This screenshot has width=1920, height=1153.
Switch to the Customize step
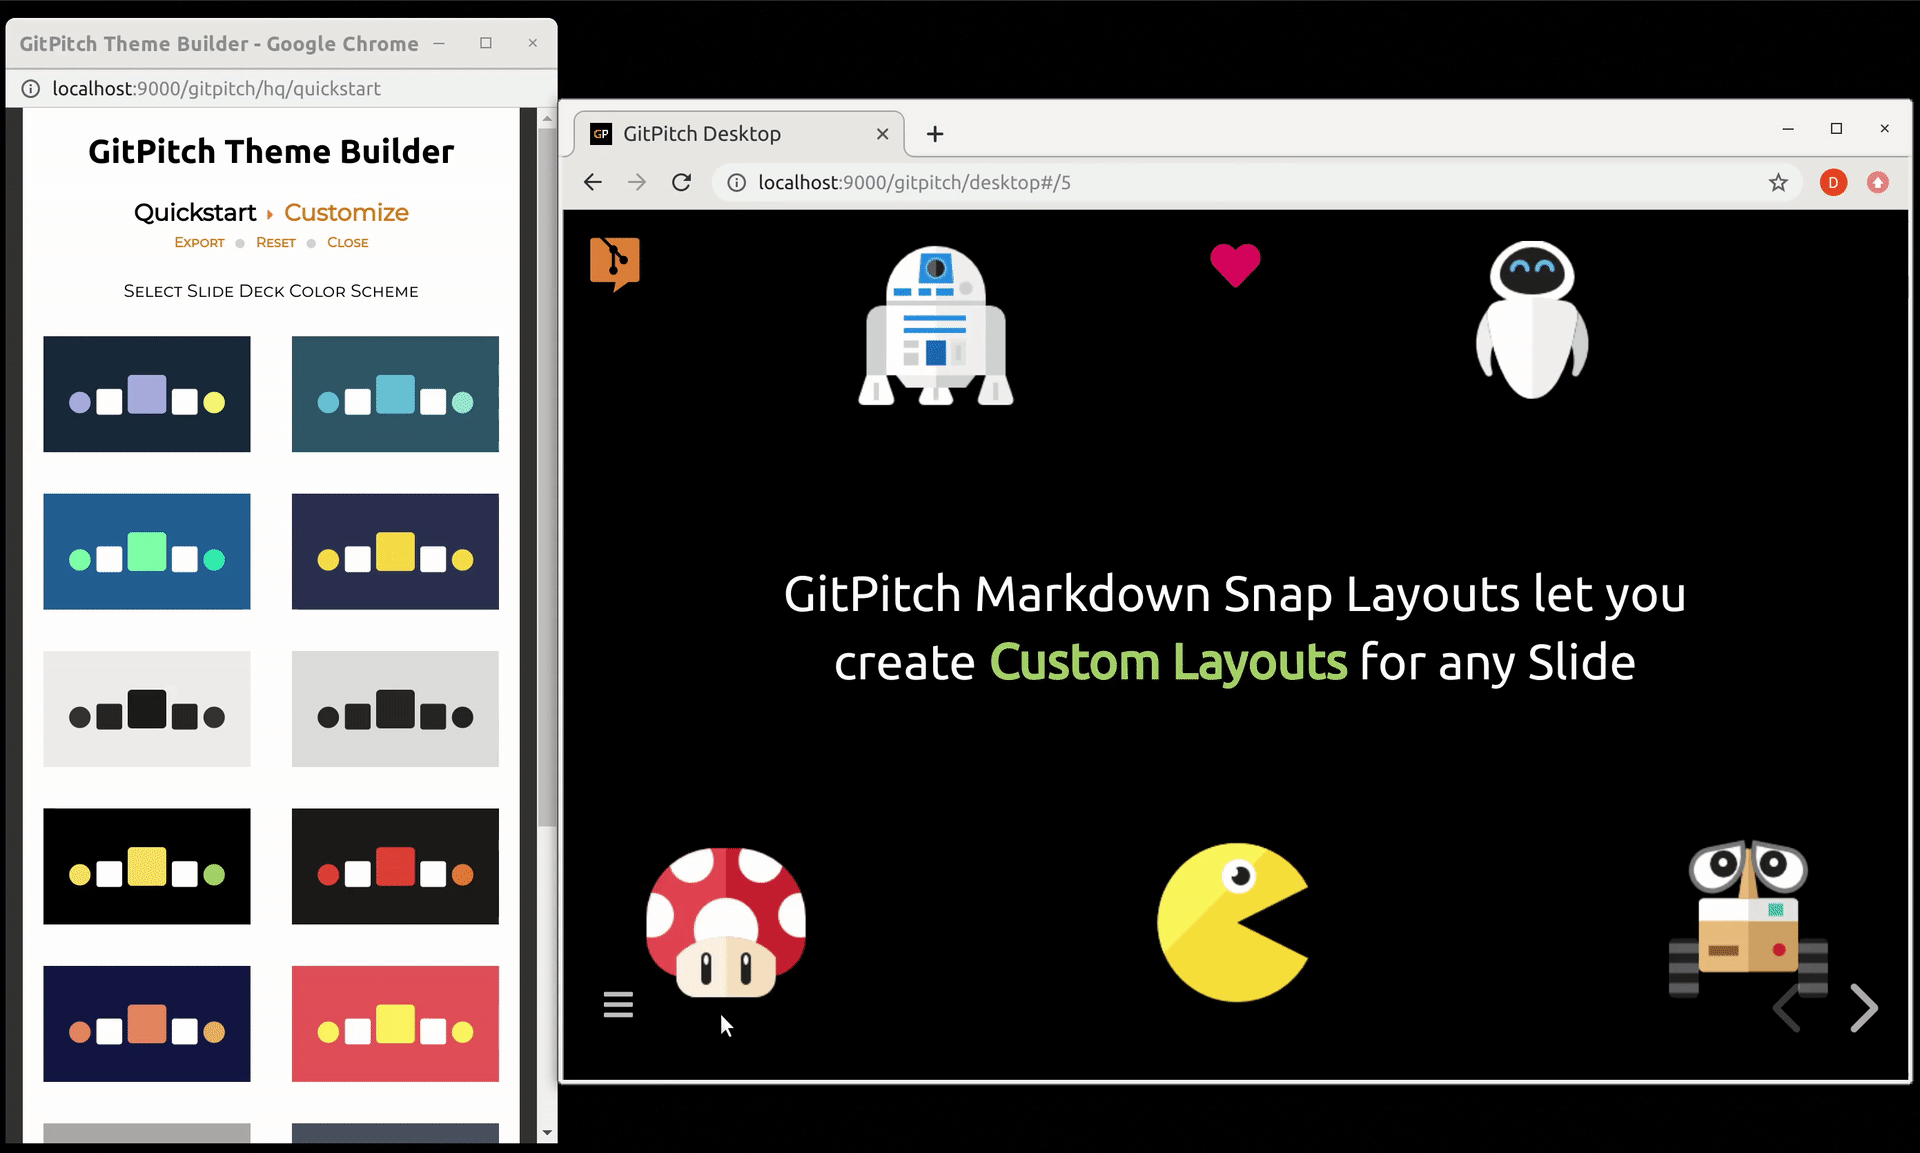click(x=346, y=212)
